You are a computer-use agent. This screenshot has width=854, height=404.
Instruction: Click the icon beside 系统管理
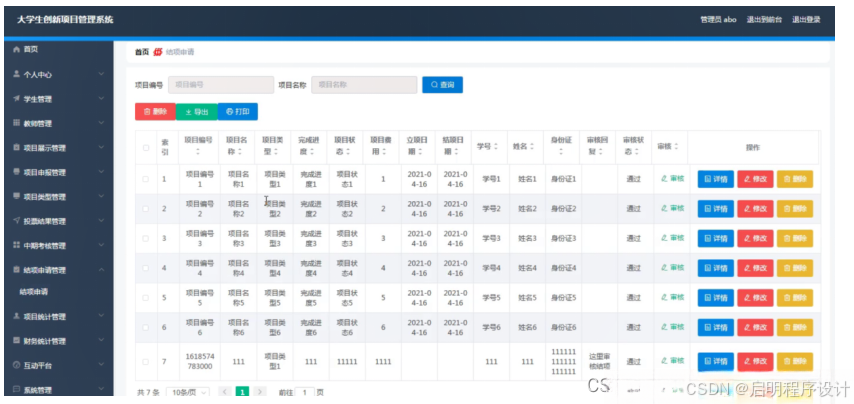16,389
